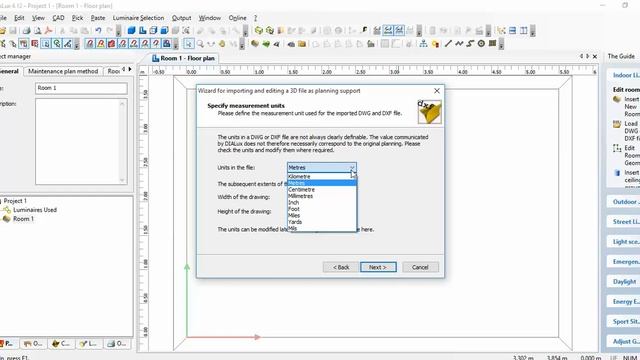Choose Centimetre from the units list
The width and height of the screenshot is (640, 360).
322,189
